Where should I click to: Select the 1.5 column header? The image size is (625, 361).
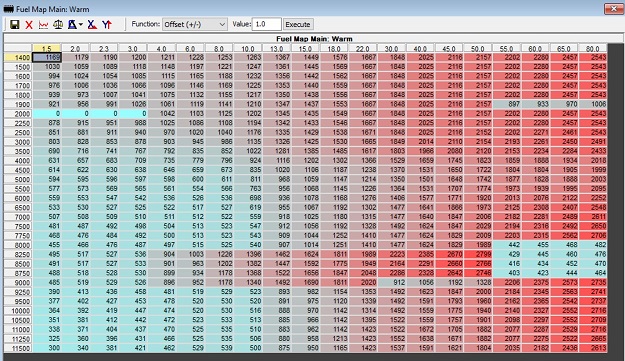click(47, 48)
